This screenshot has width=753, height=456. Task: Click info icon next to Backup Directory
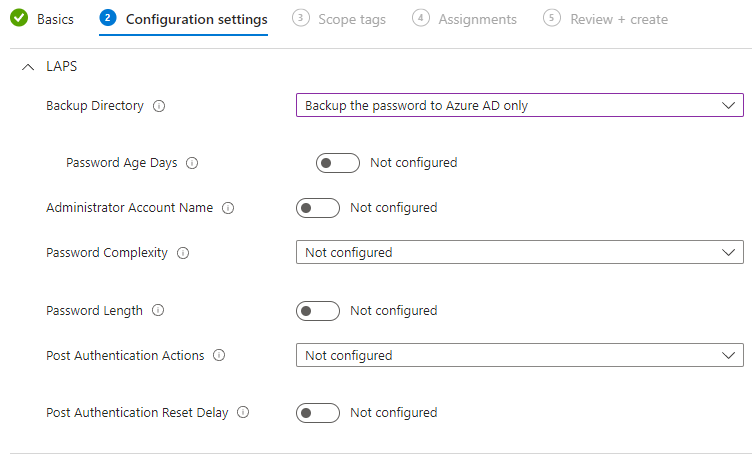159,105
